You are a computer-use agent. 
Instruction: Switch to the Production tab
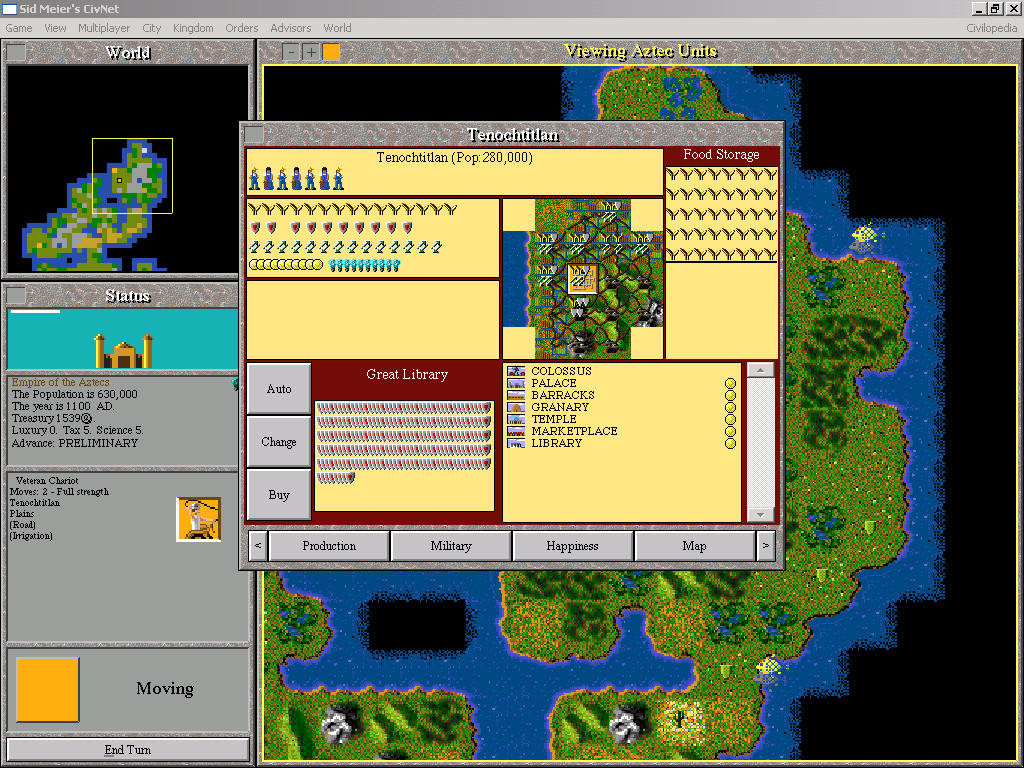point(329,546)
